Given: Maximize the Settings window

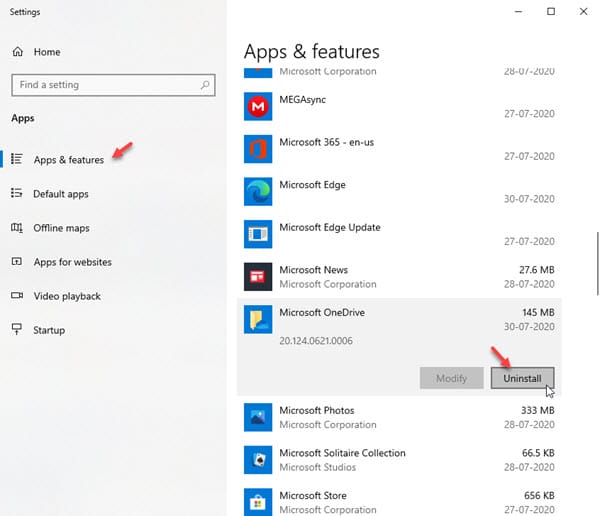Looking at the screenshot, I should point(551,11).
